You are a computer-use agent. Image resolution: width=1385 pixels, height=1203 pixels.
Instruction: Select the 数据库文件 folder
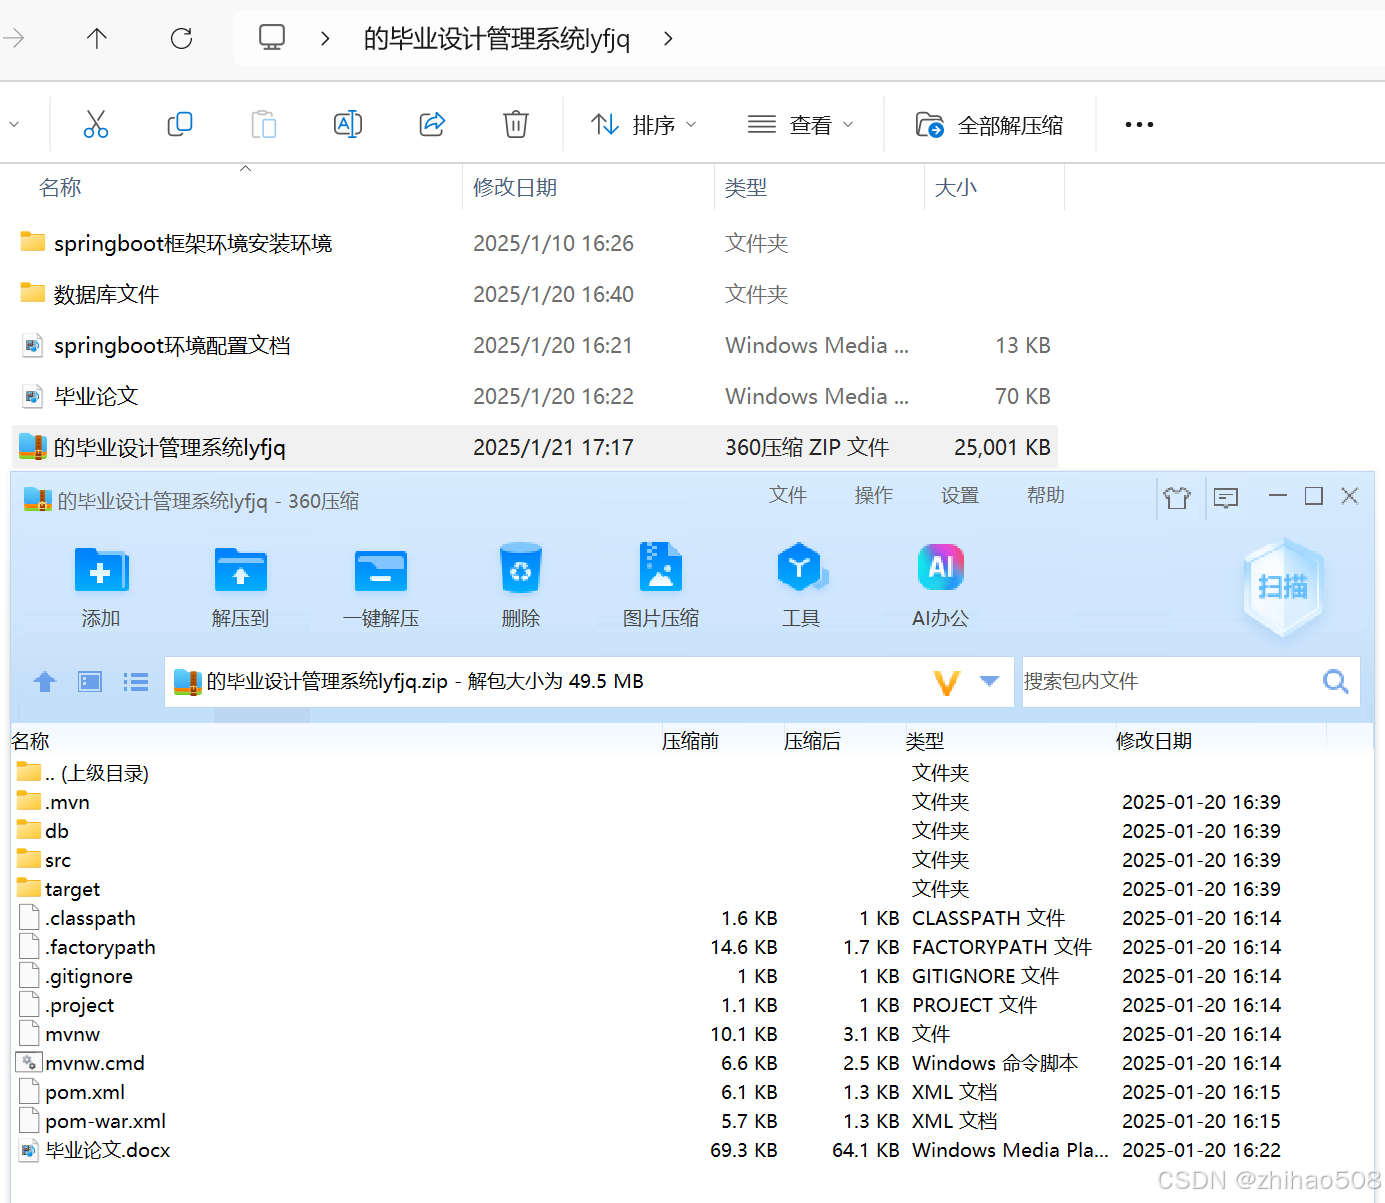coord(106,294)
